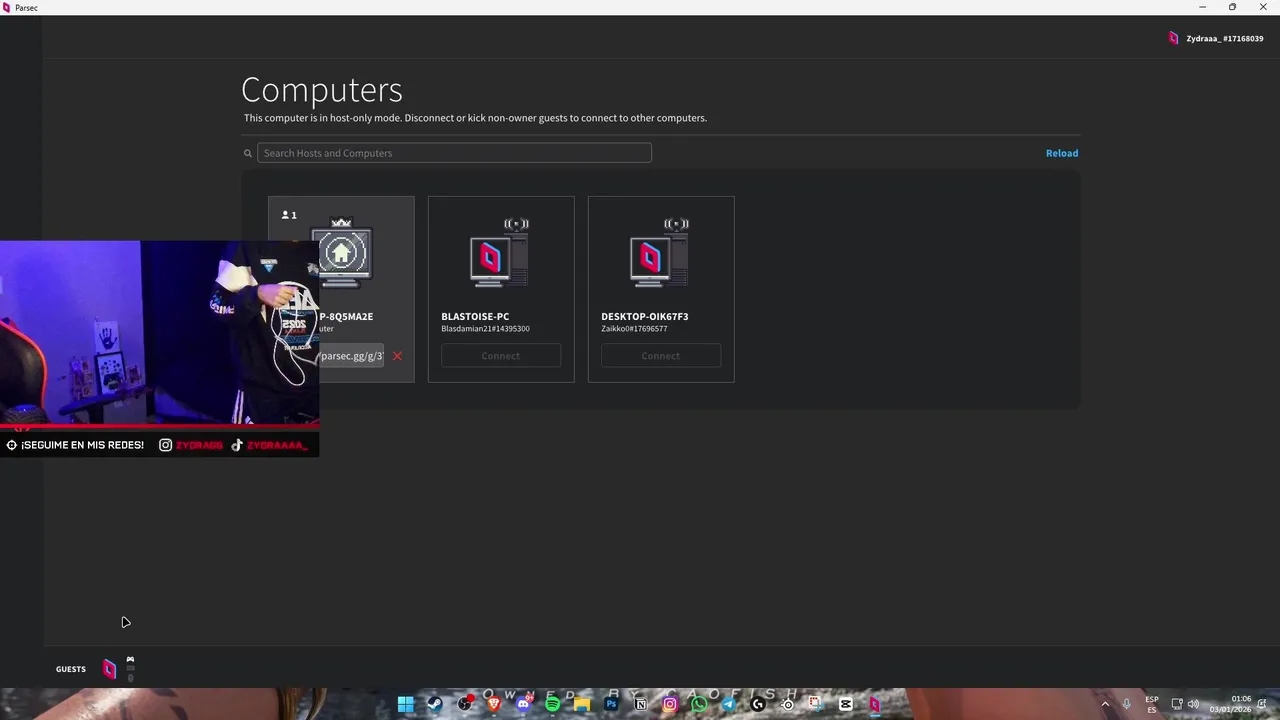
Task: Open the Windows Start menu
Action: point(406,704)
